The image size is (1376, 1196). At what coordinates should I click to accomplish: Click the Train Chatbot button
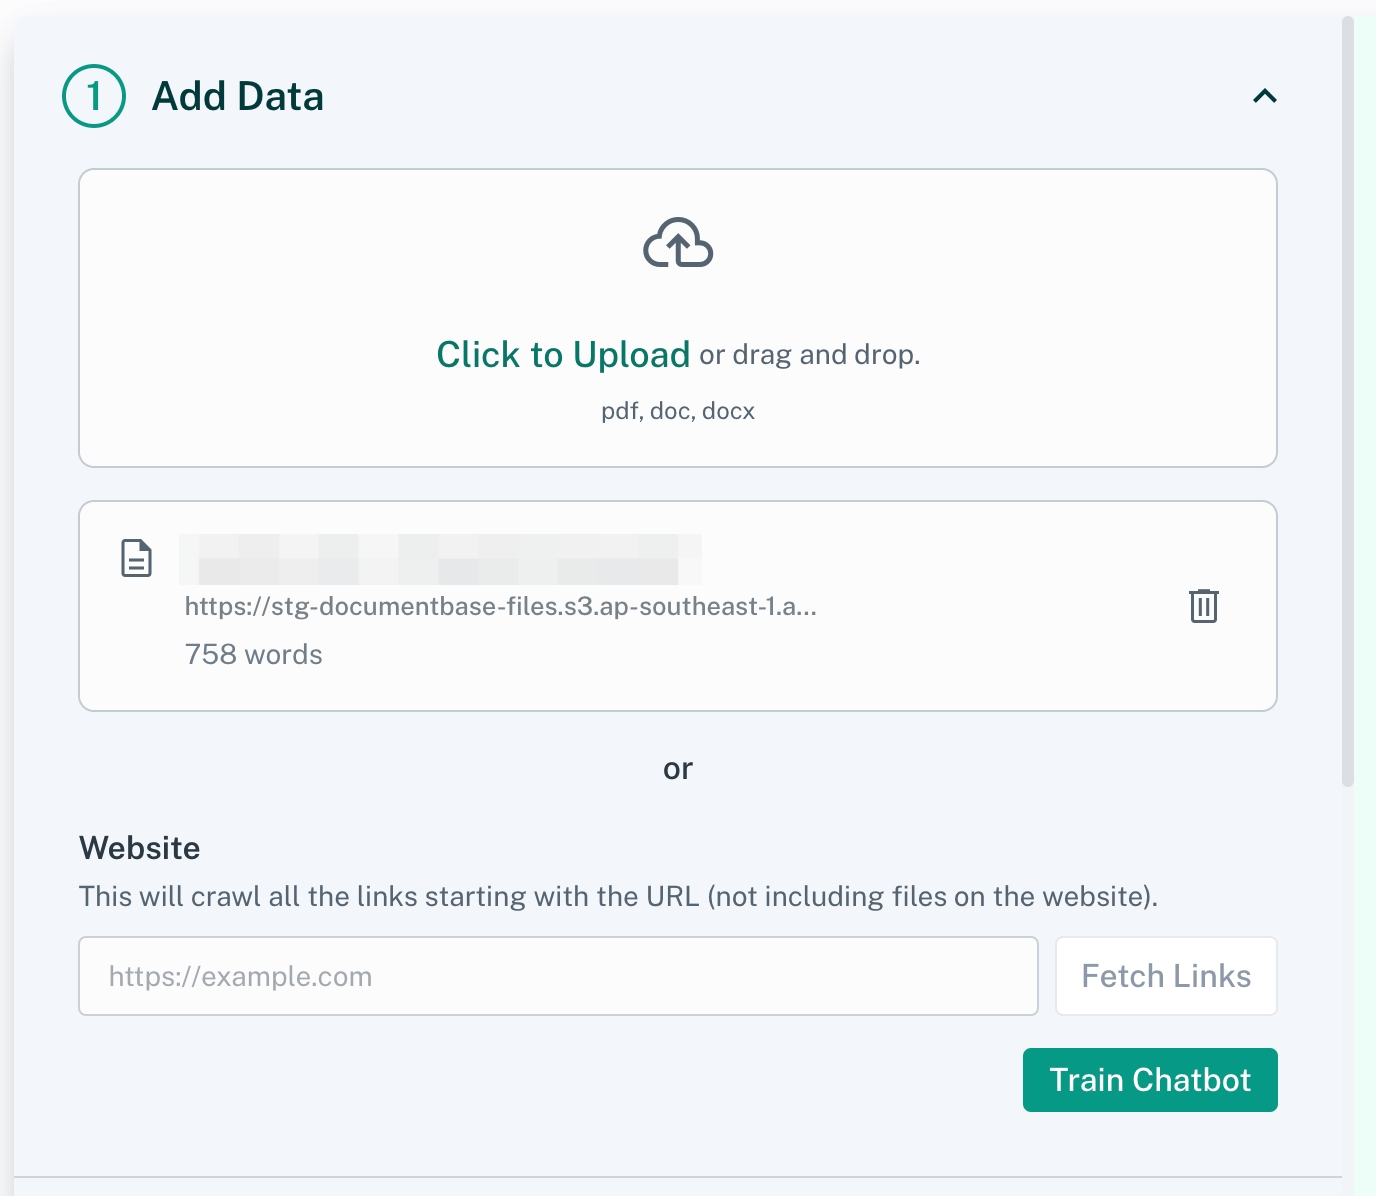(x=1150, y=1080)
